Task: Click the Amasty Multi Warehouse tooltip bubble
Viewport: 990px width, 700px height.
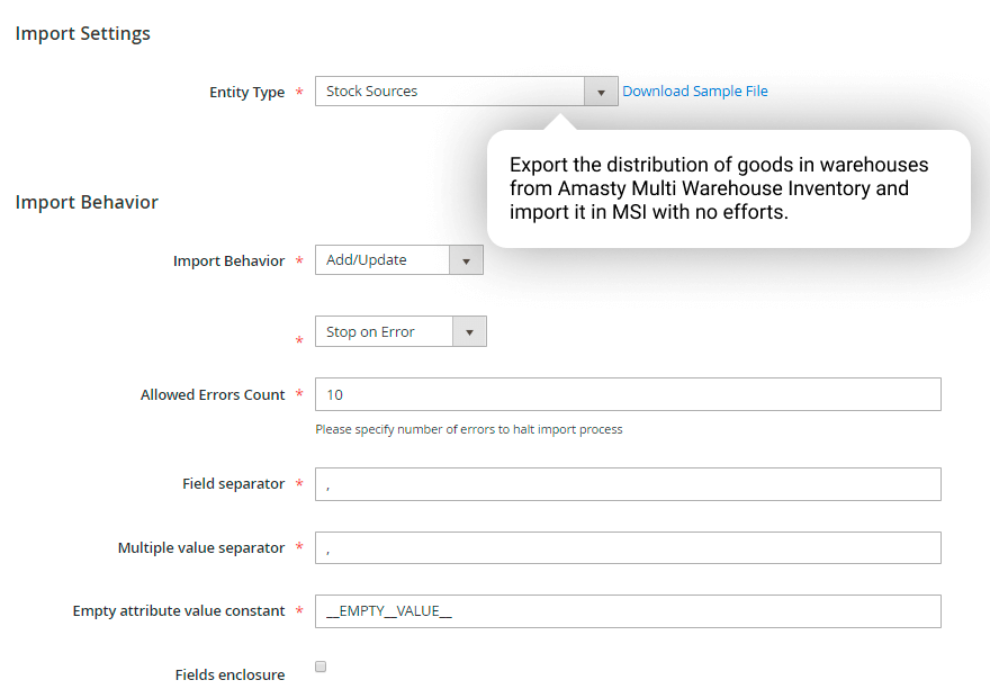Action: [728, 189]
